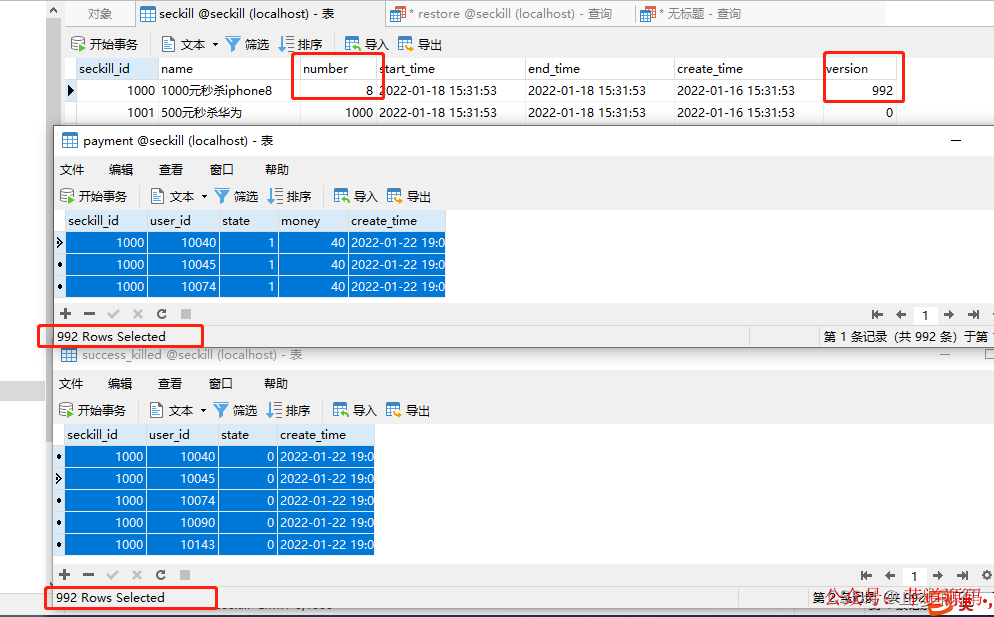Open 编辑 menu in success_killed window
This screenshot has width=994, height=617.
click(x=120, y=384)
